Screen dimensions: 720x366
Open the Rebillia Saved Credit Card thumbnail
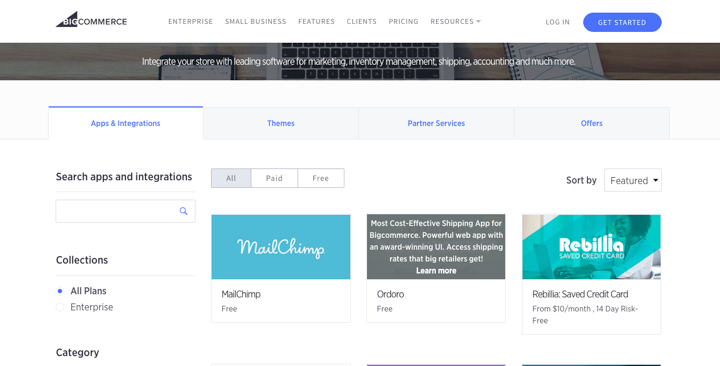point(591,247)
